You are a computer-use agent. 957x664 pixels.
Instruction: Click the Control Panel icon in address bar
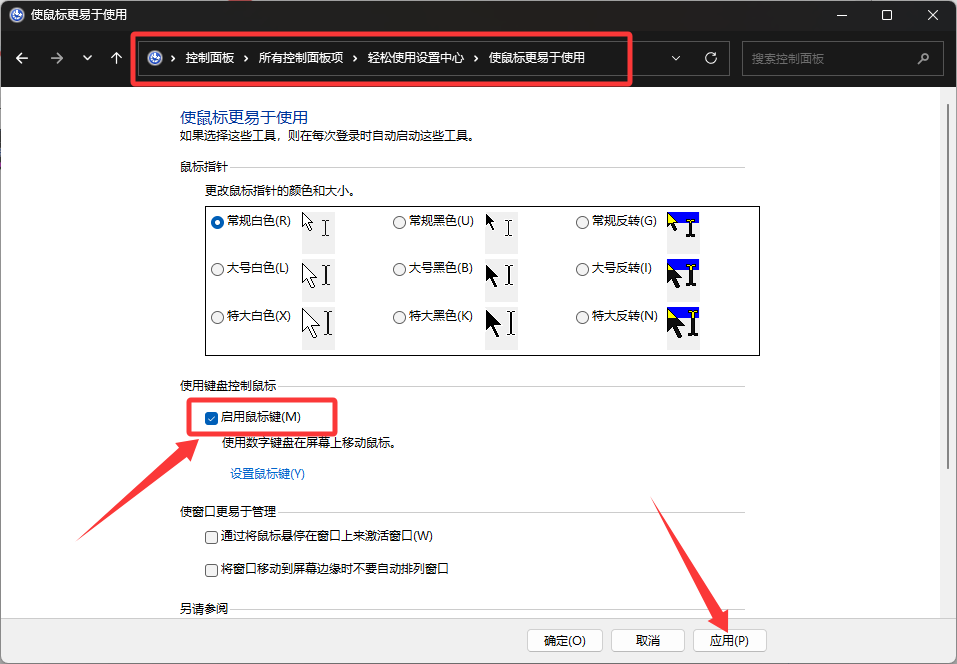tap(155, 58)
